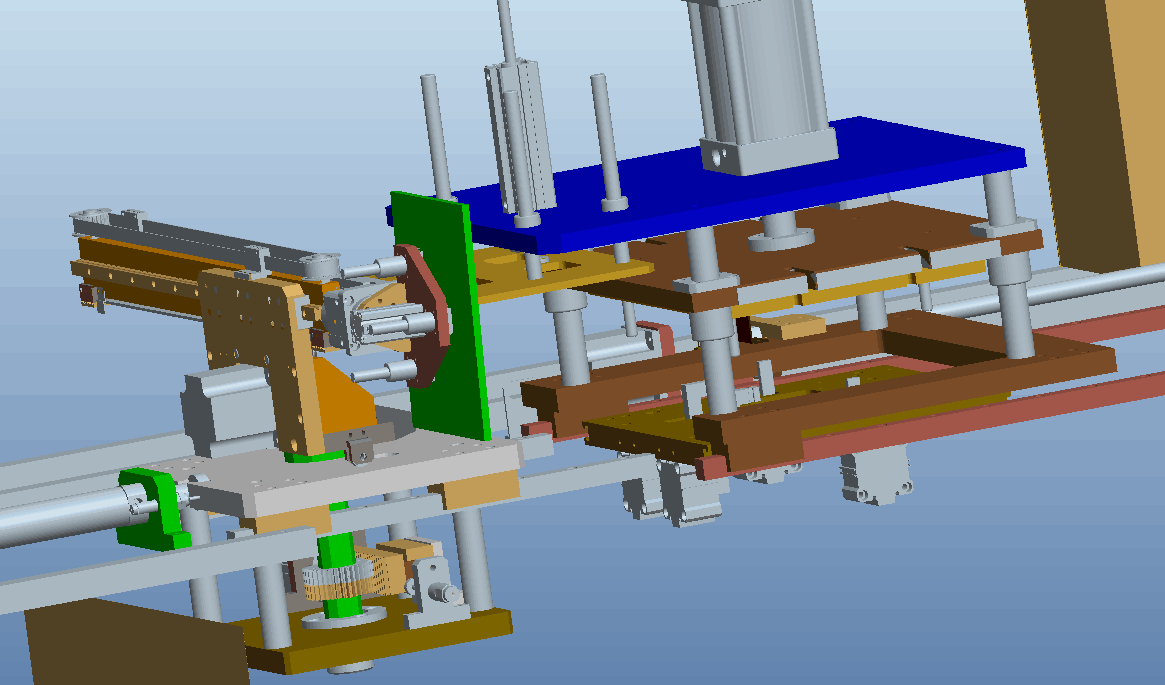Screen dimensions: 1165x685
Task: Pick the small tan block inside frame
Action: coord(788,325)
